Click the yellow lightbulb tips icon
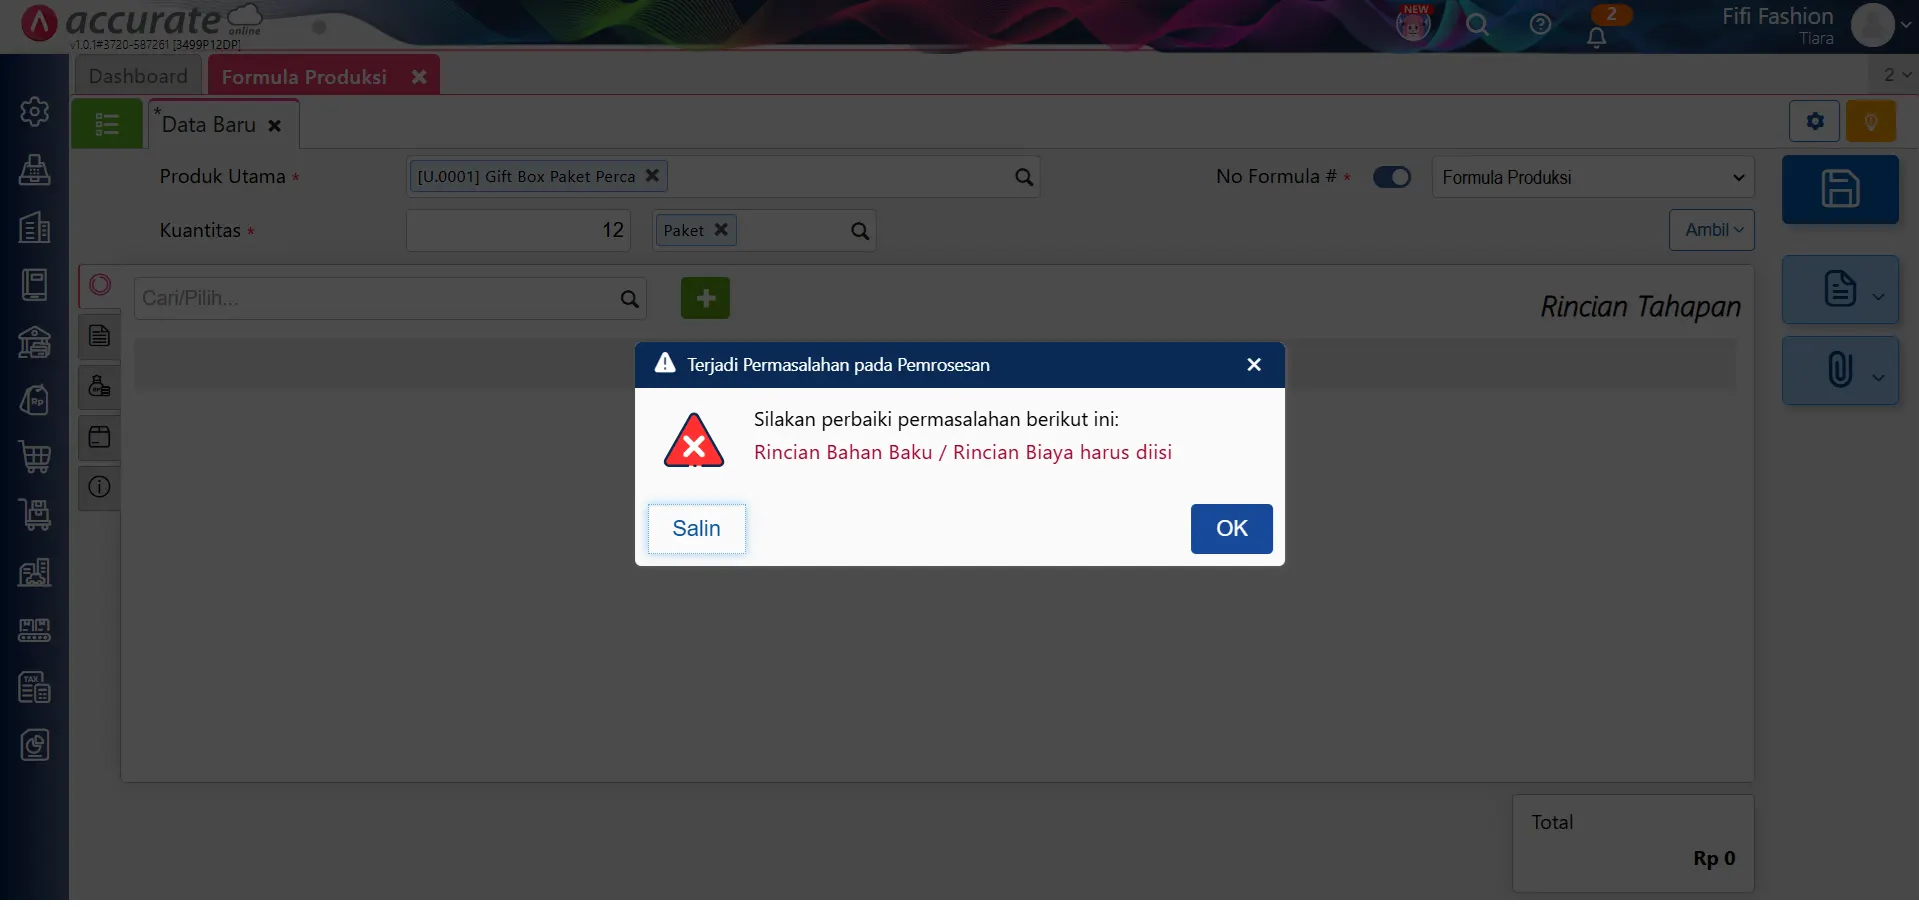This screenshot has width=1919, height=907. 1870,122
